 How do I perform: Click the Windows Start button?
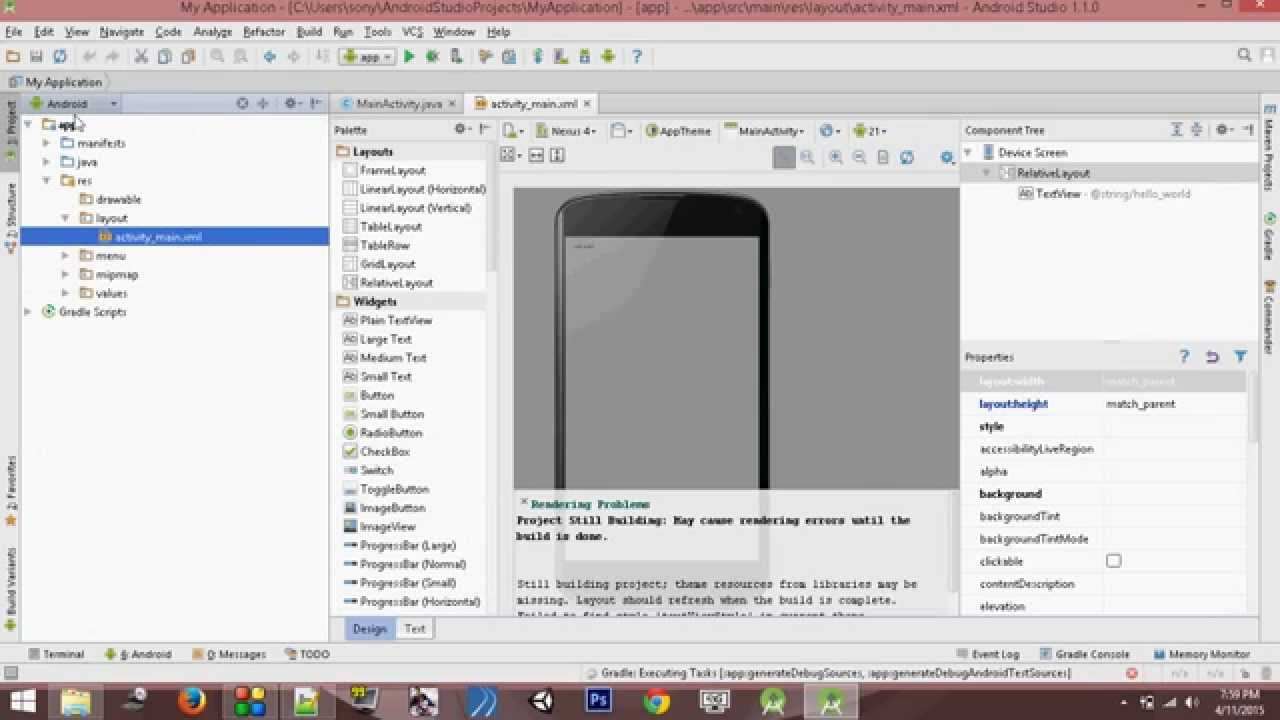pyautogui.click(x=21, y=701)
